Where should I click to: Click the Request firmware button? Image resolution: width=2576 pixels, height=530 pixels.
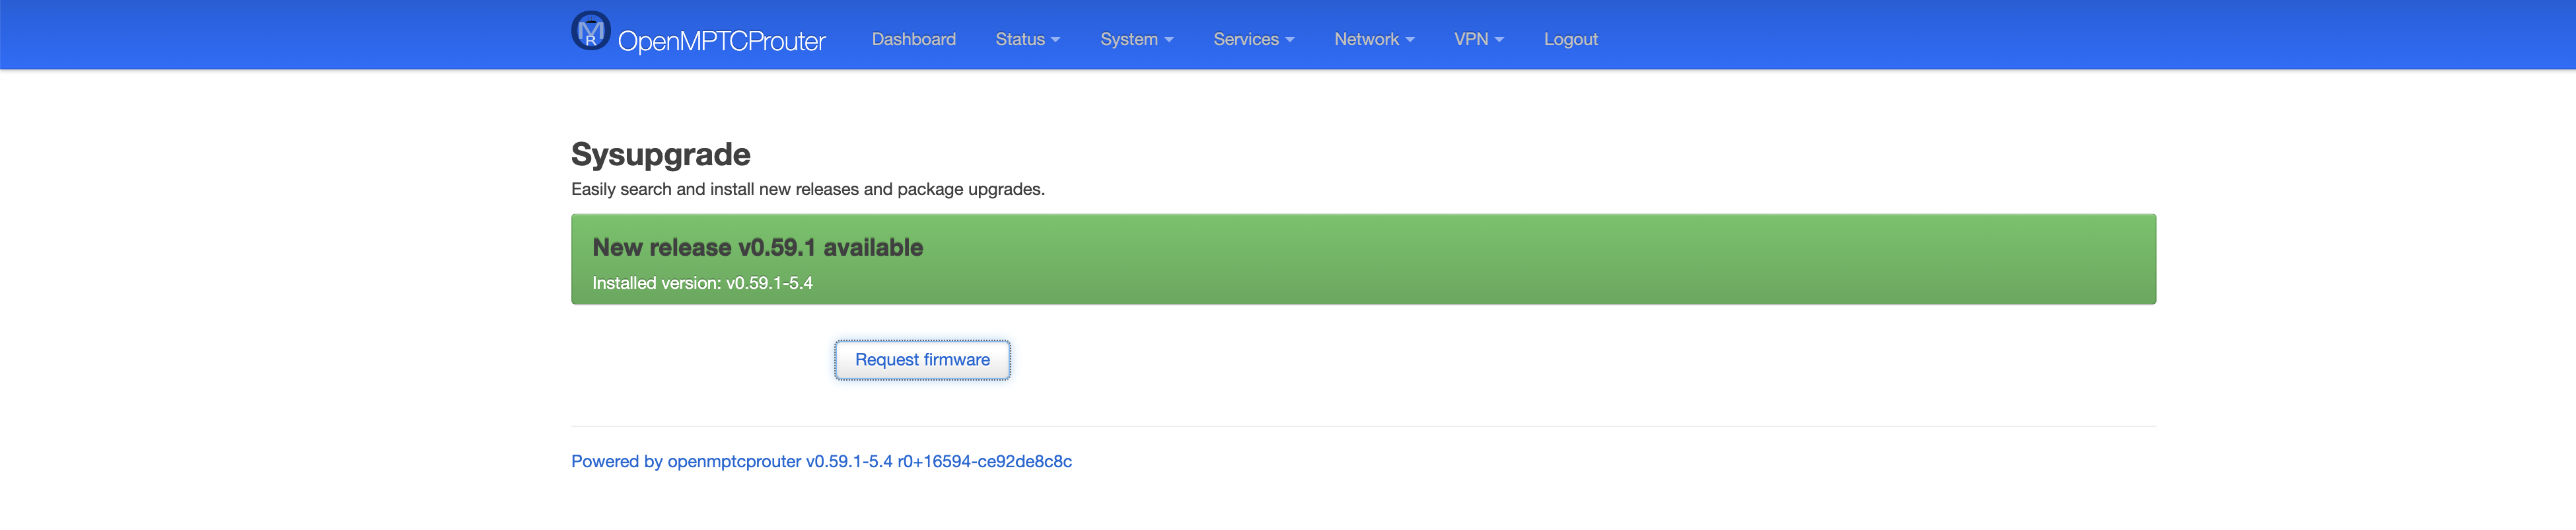(x=922, y=360)
